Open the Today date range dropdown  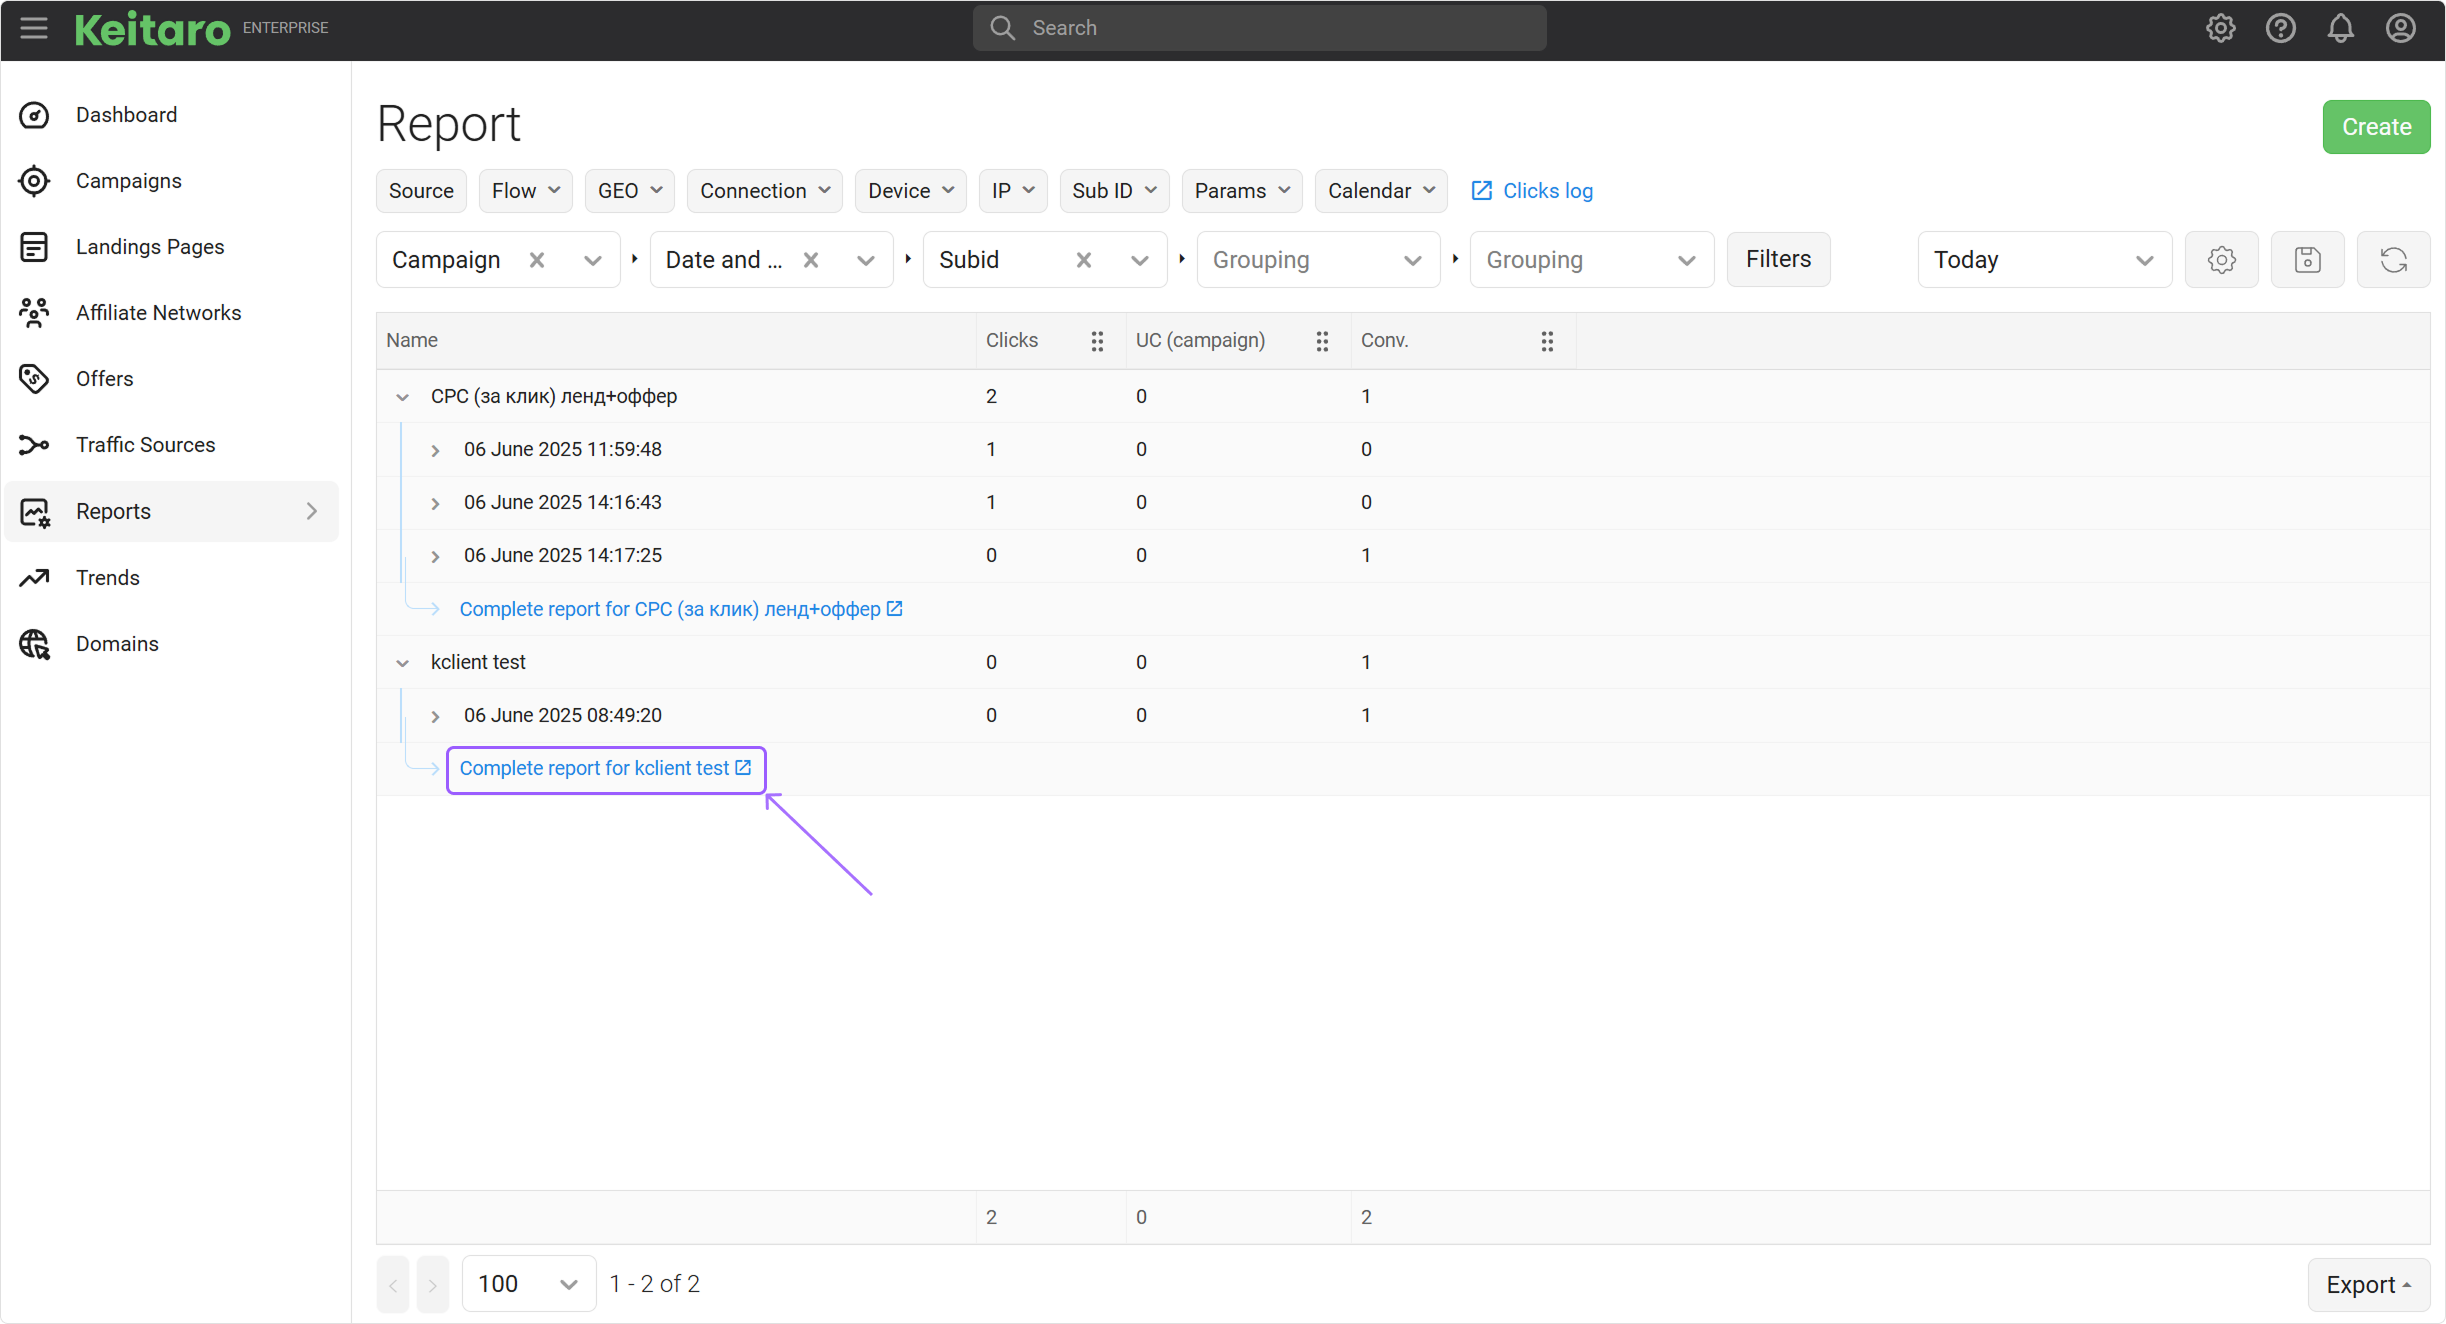click(x=2044, y=260)
